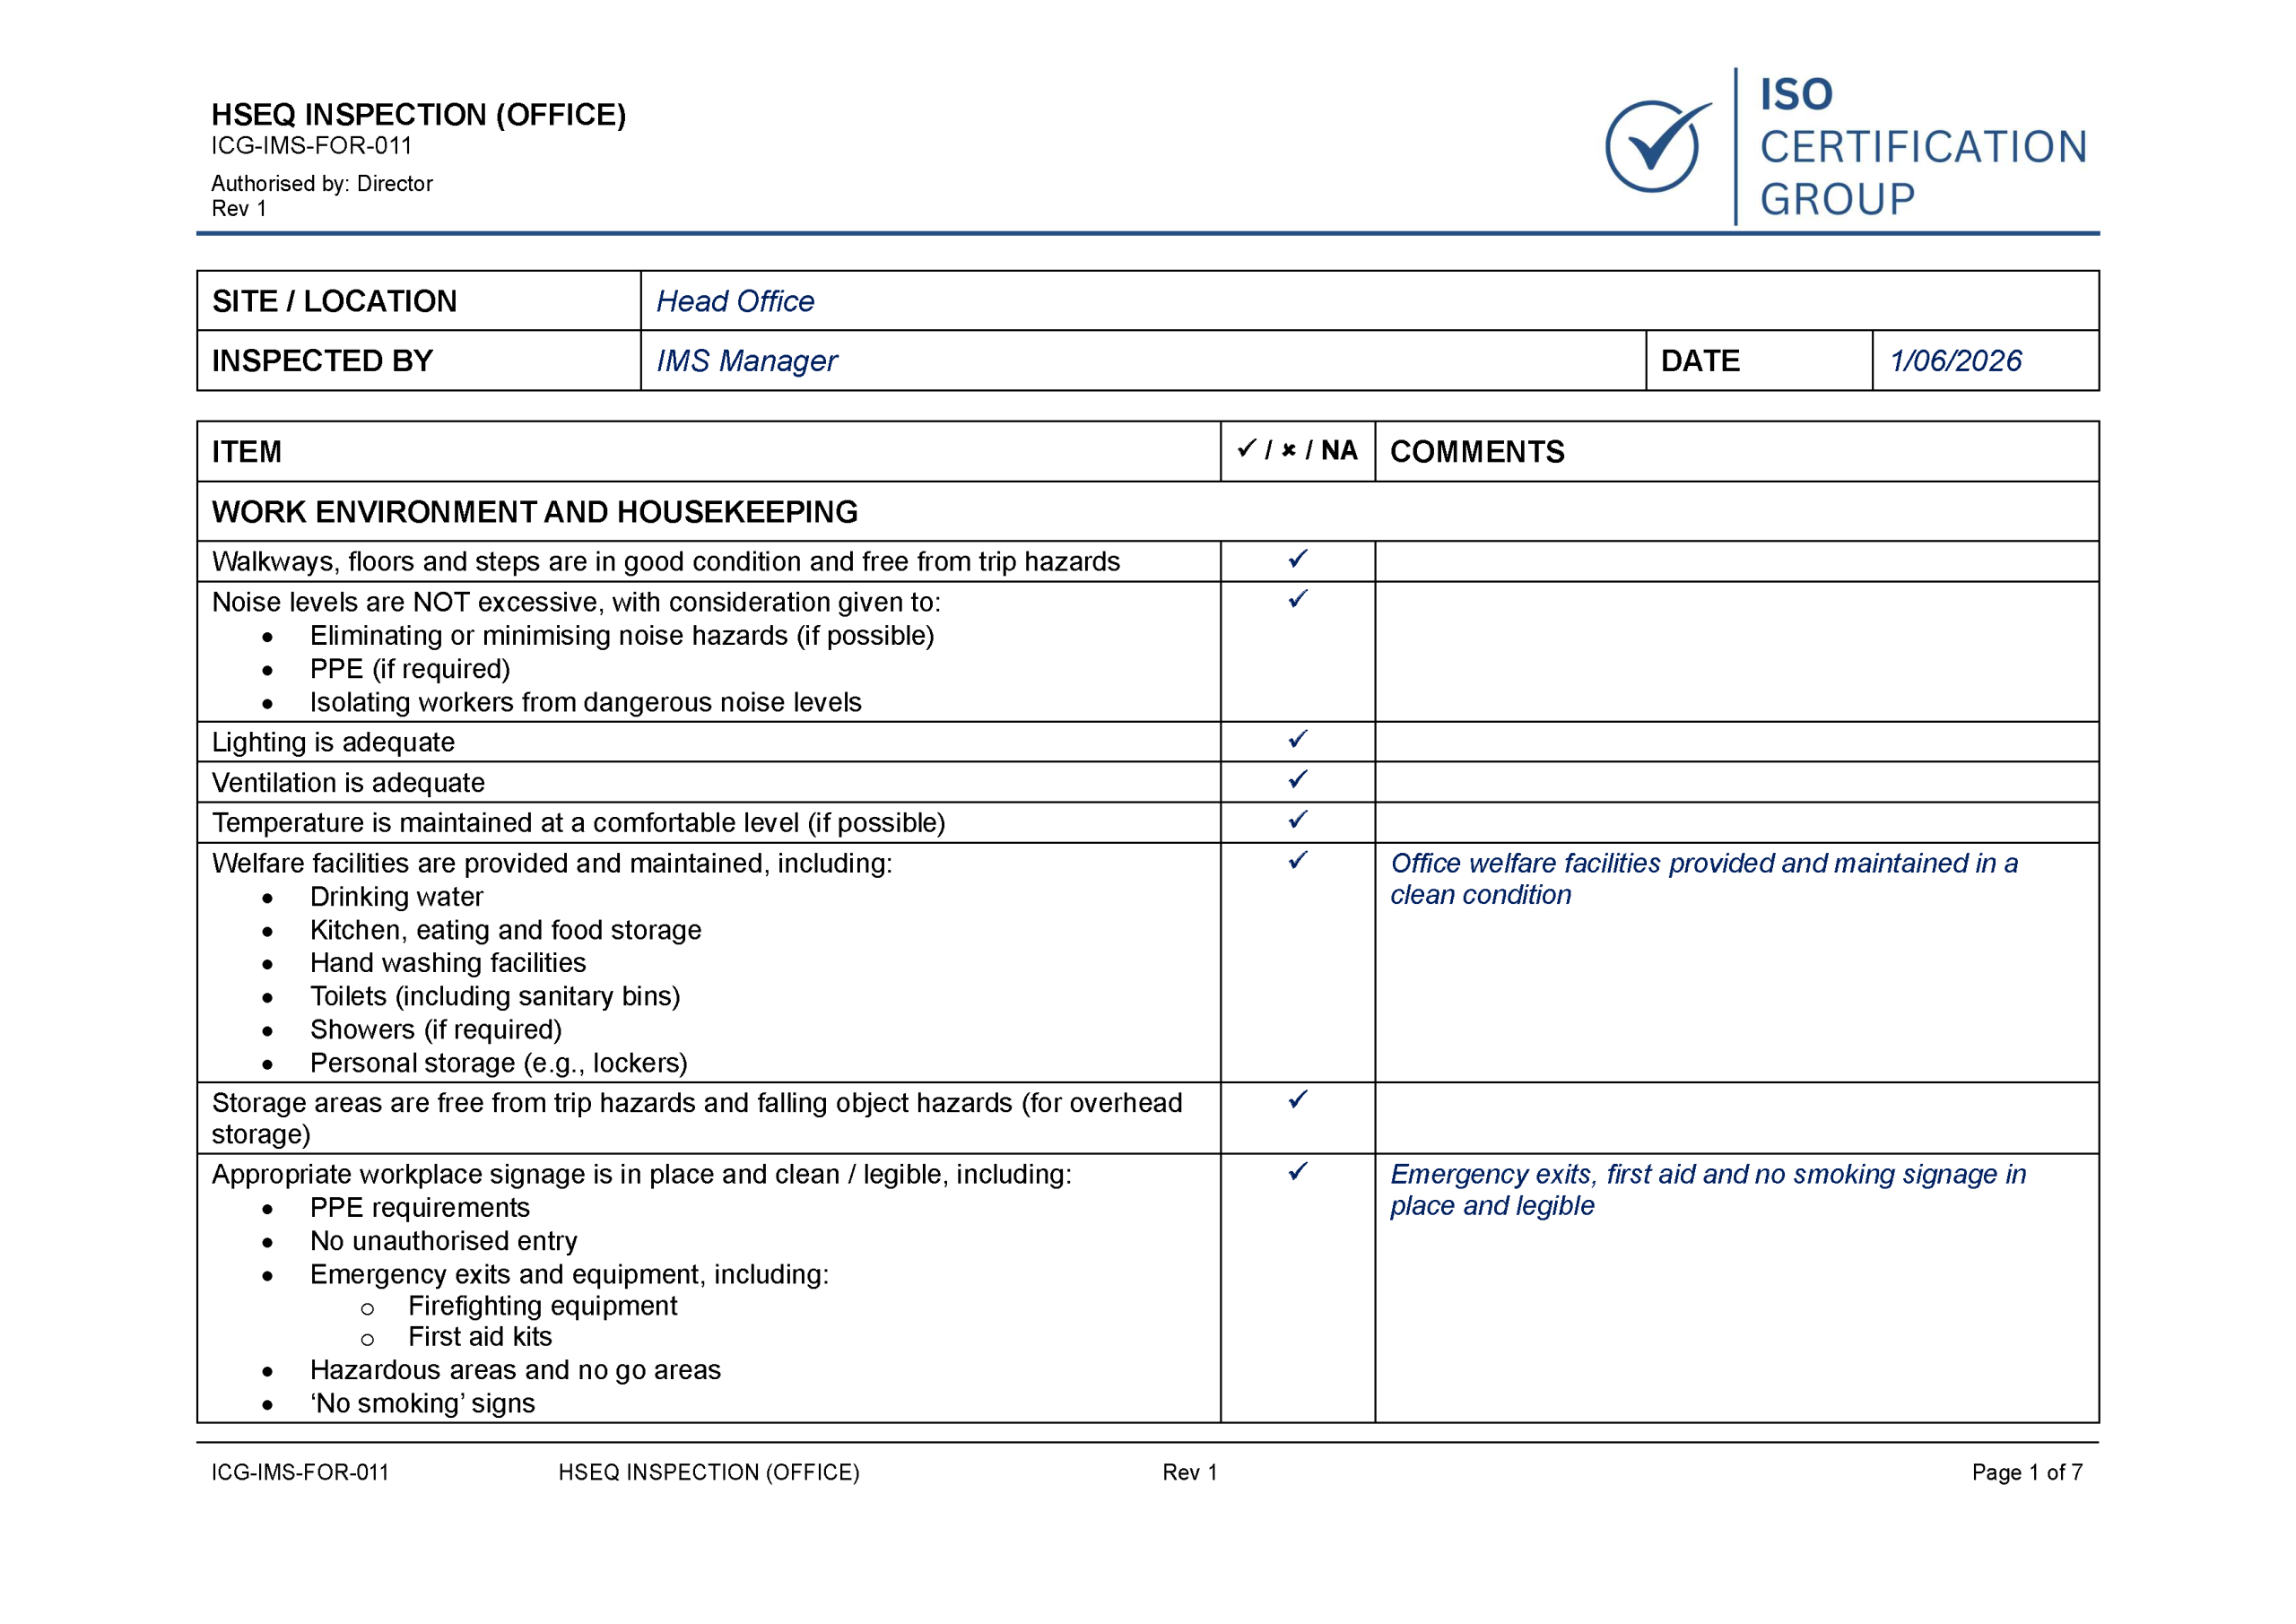Click the tick / cross / NA column header
Viewport: 2296px width, 1624px height.
(1297, 450)
